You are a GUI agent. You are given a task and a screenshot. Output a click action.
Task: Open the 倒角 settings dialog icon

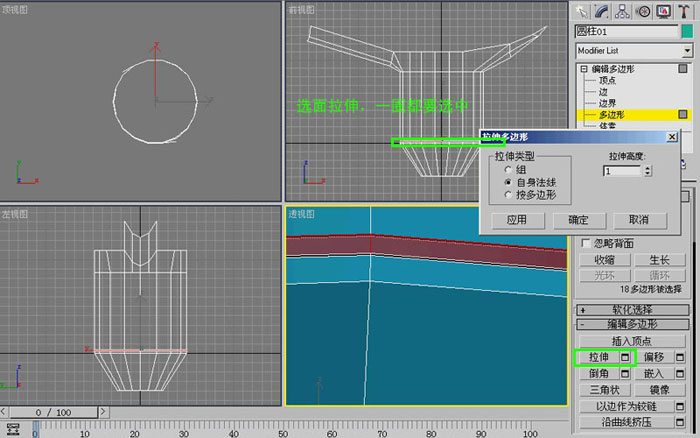tap(625, 374)
